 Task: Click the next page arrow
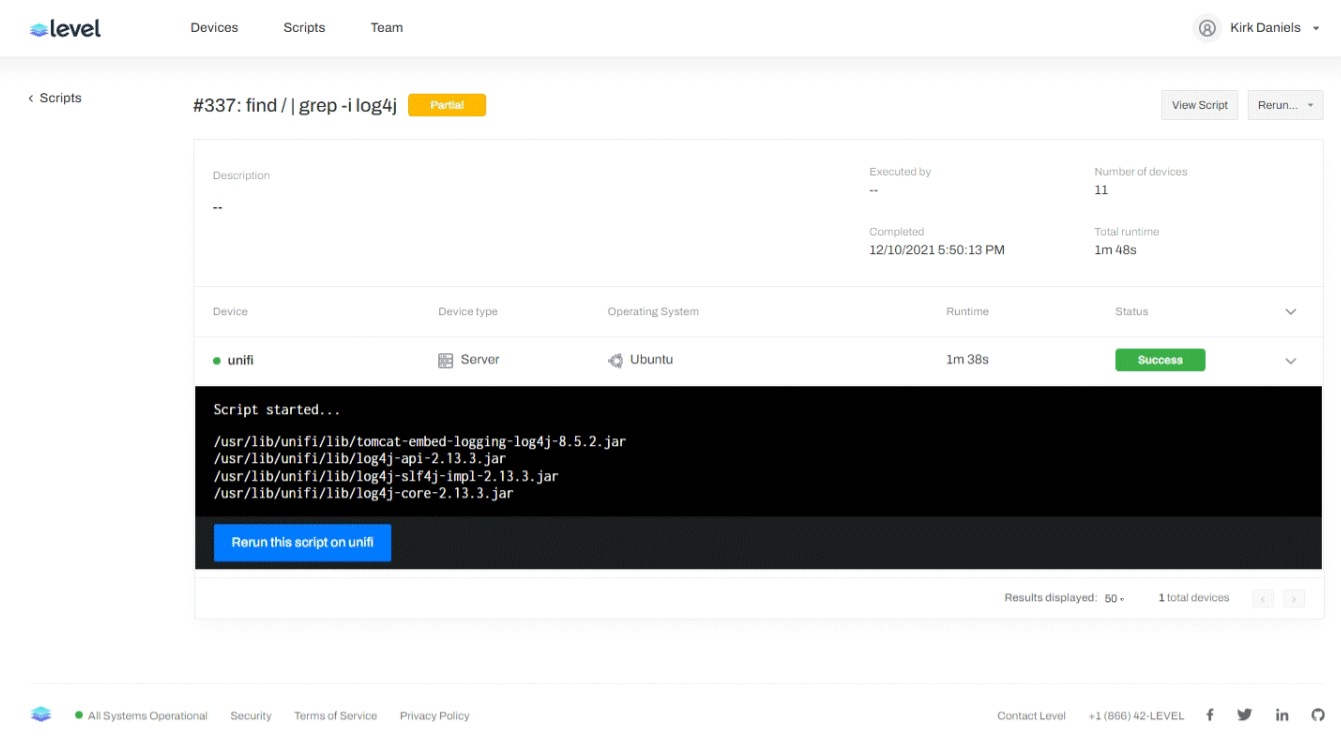point(1294,599)
